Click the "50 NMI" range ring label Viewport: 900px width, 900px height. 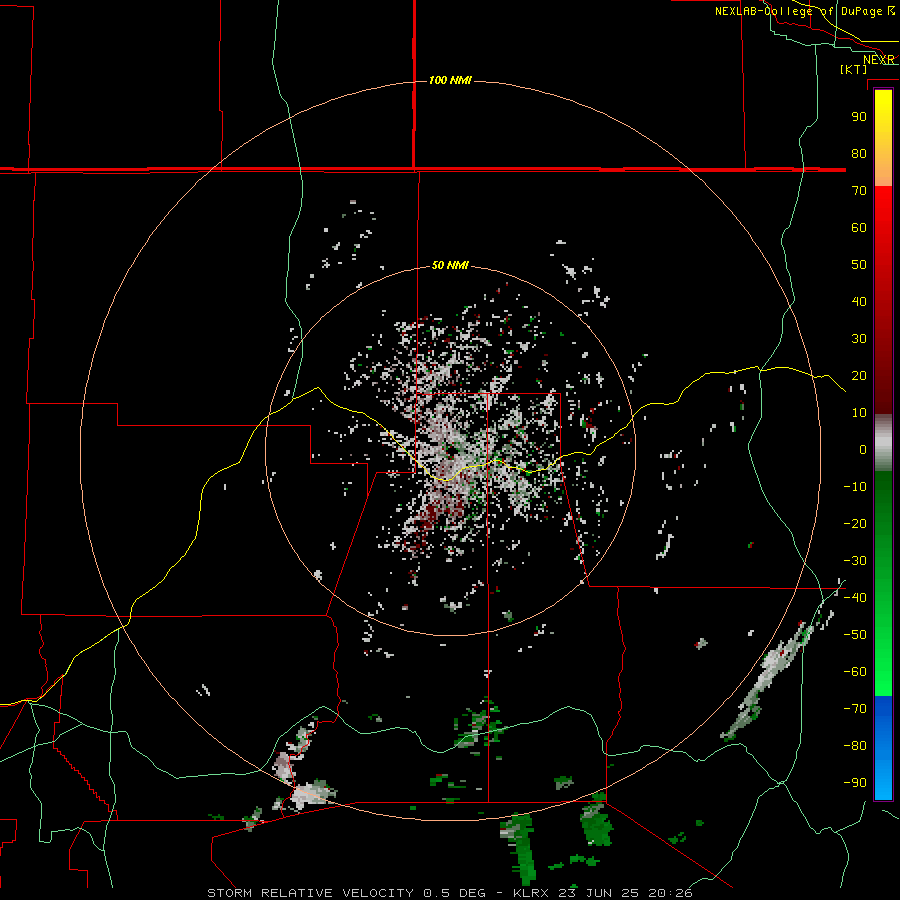[x=450, y=265]
